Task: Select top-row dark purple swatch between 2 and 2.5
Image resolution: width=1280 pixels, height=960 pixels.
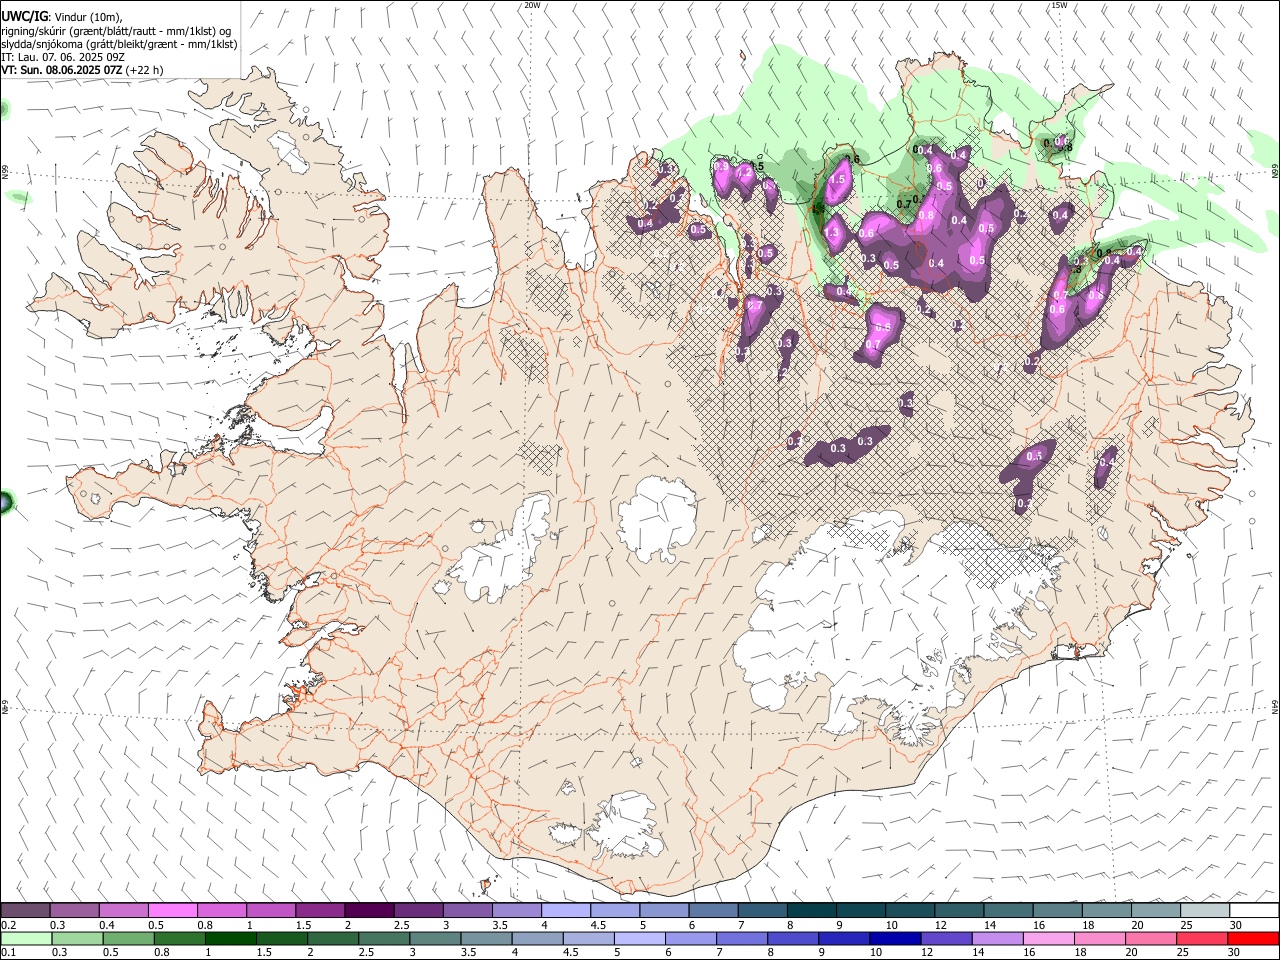Action: point(369,911)
